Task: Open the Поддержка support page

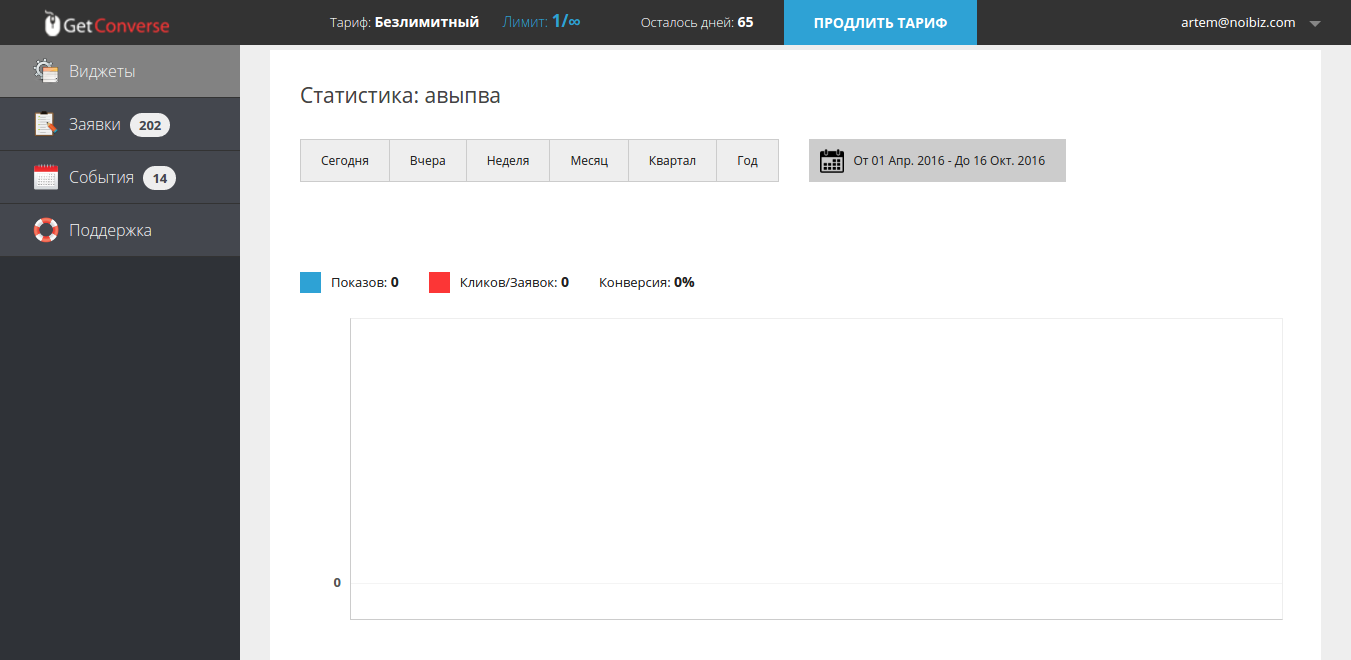Action: click(x=120, y=230)
